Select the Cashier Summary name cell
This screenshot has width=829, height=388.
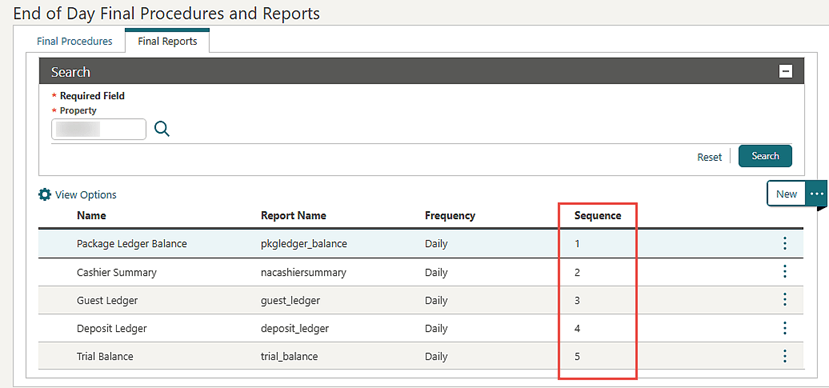click(116, 272)
